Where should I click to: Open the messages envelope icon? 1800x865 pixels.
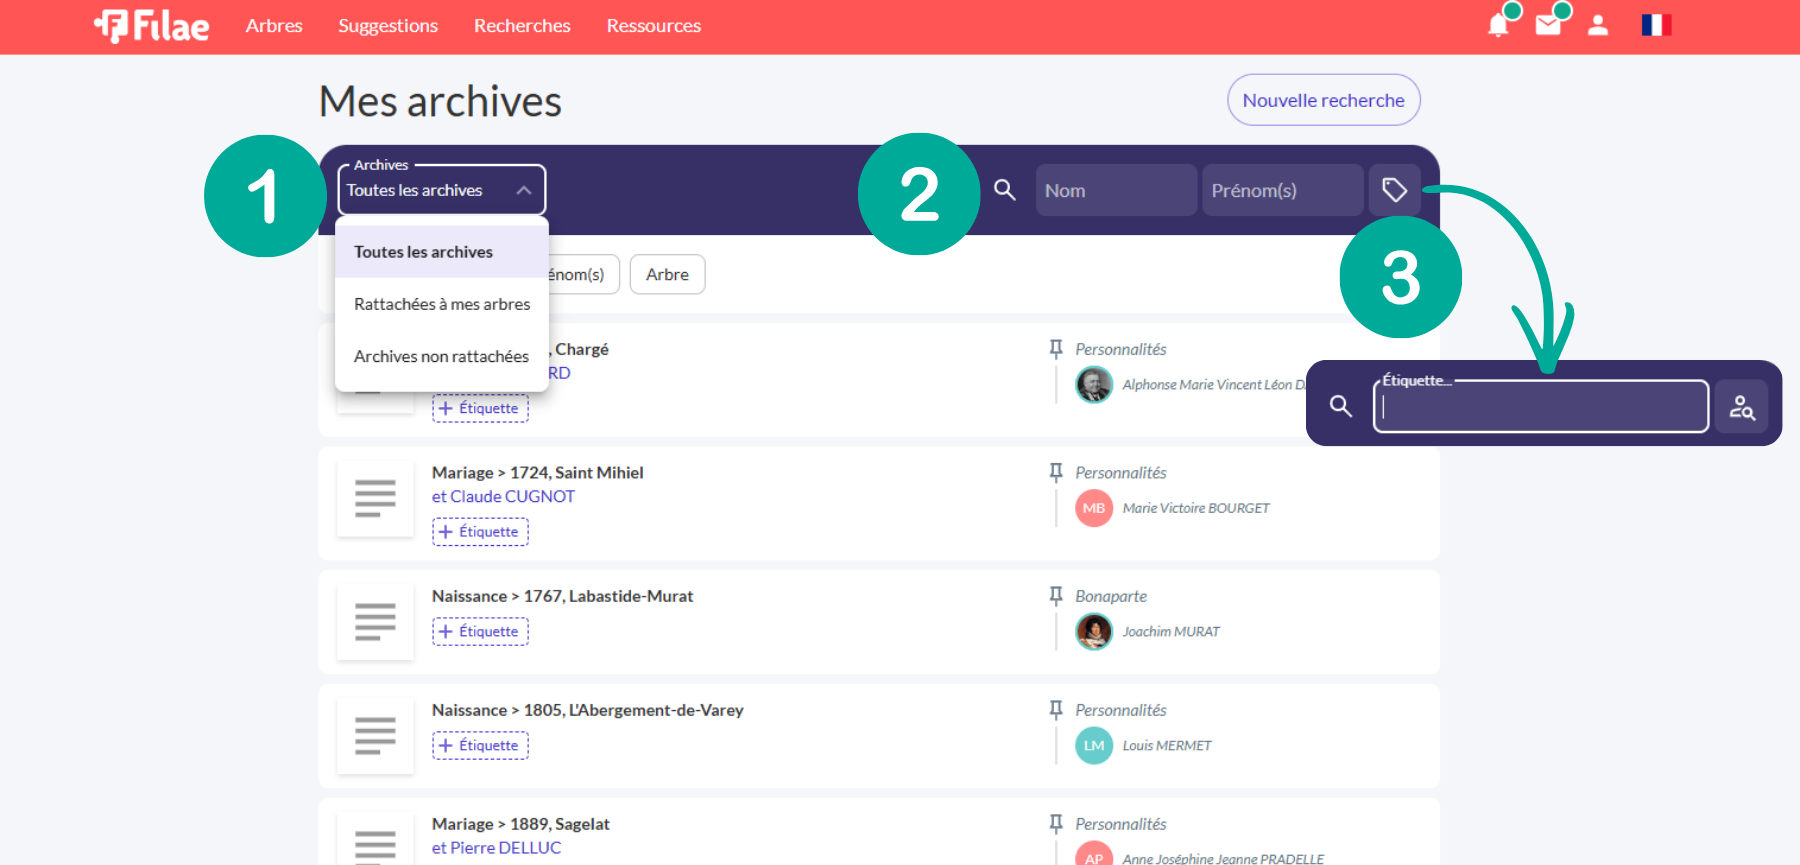click(1547, 26)
